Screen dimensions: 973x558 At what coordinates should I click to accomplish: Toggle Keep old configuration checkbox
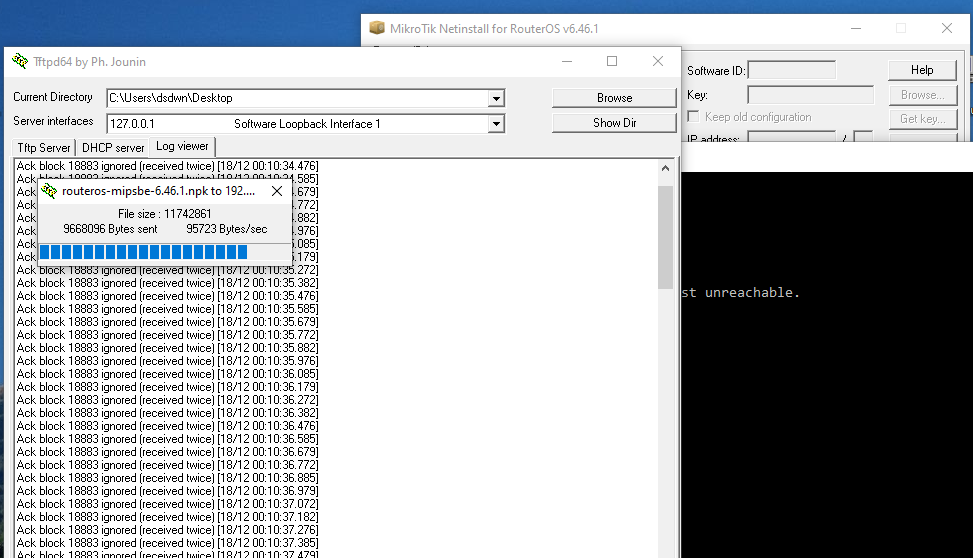click(x=694, y=117)
